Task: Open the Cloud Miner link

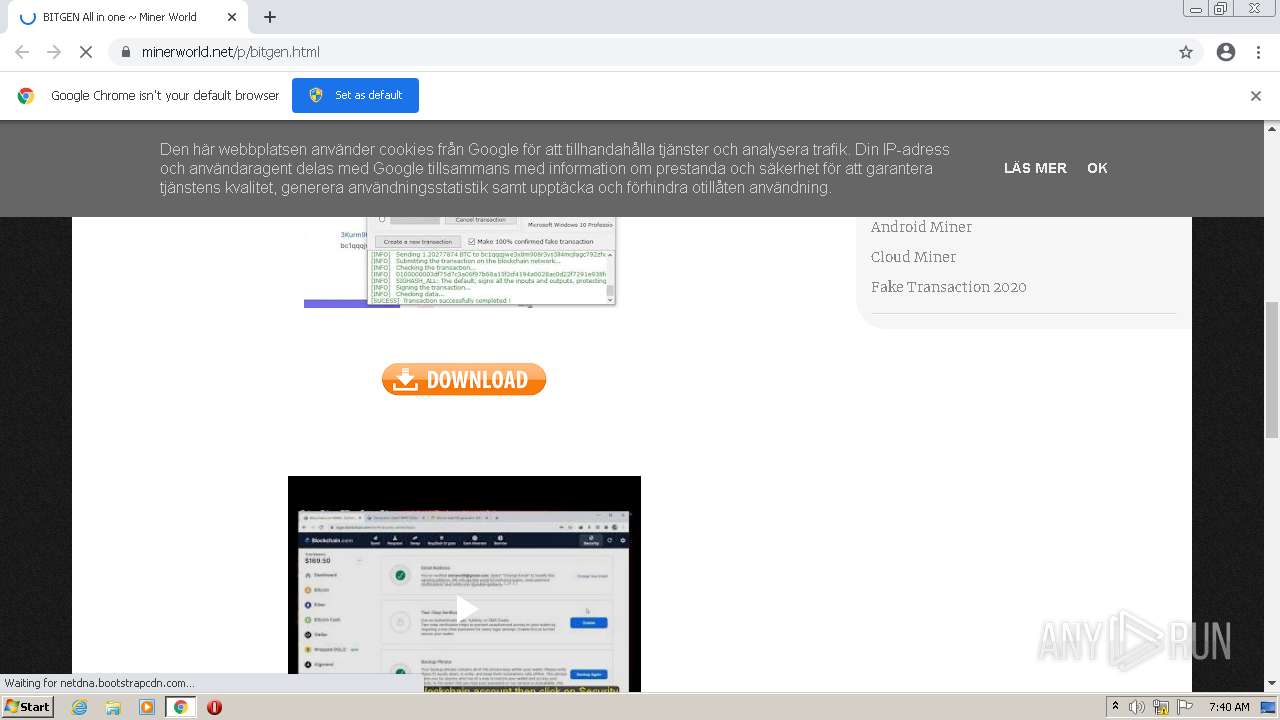Action: [913, 257]
